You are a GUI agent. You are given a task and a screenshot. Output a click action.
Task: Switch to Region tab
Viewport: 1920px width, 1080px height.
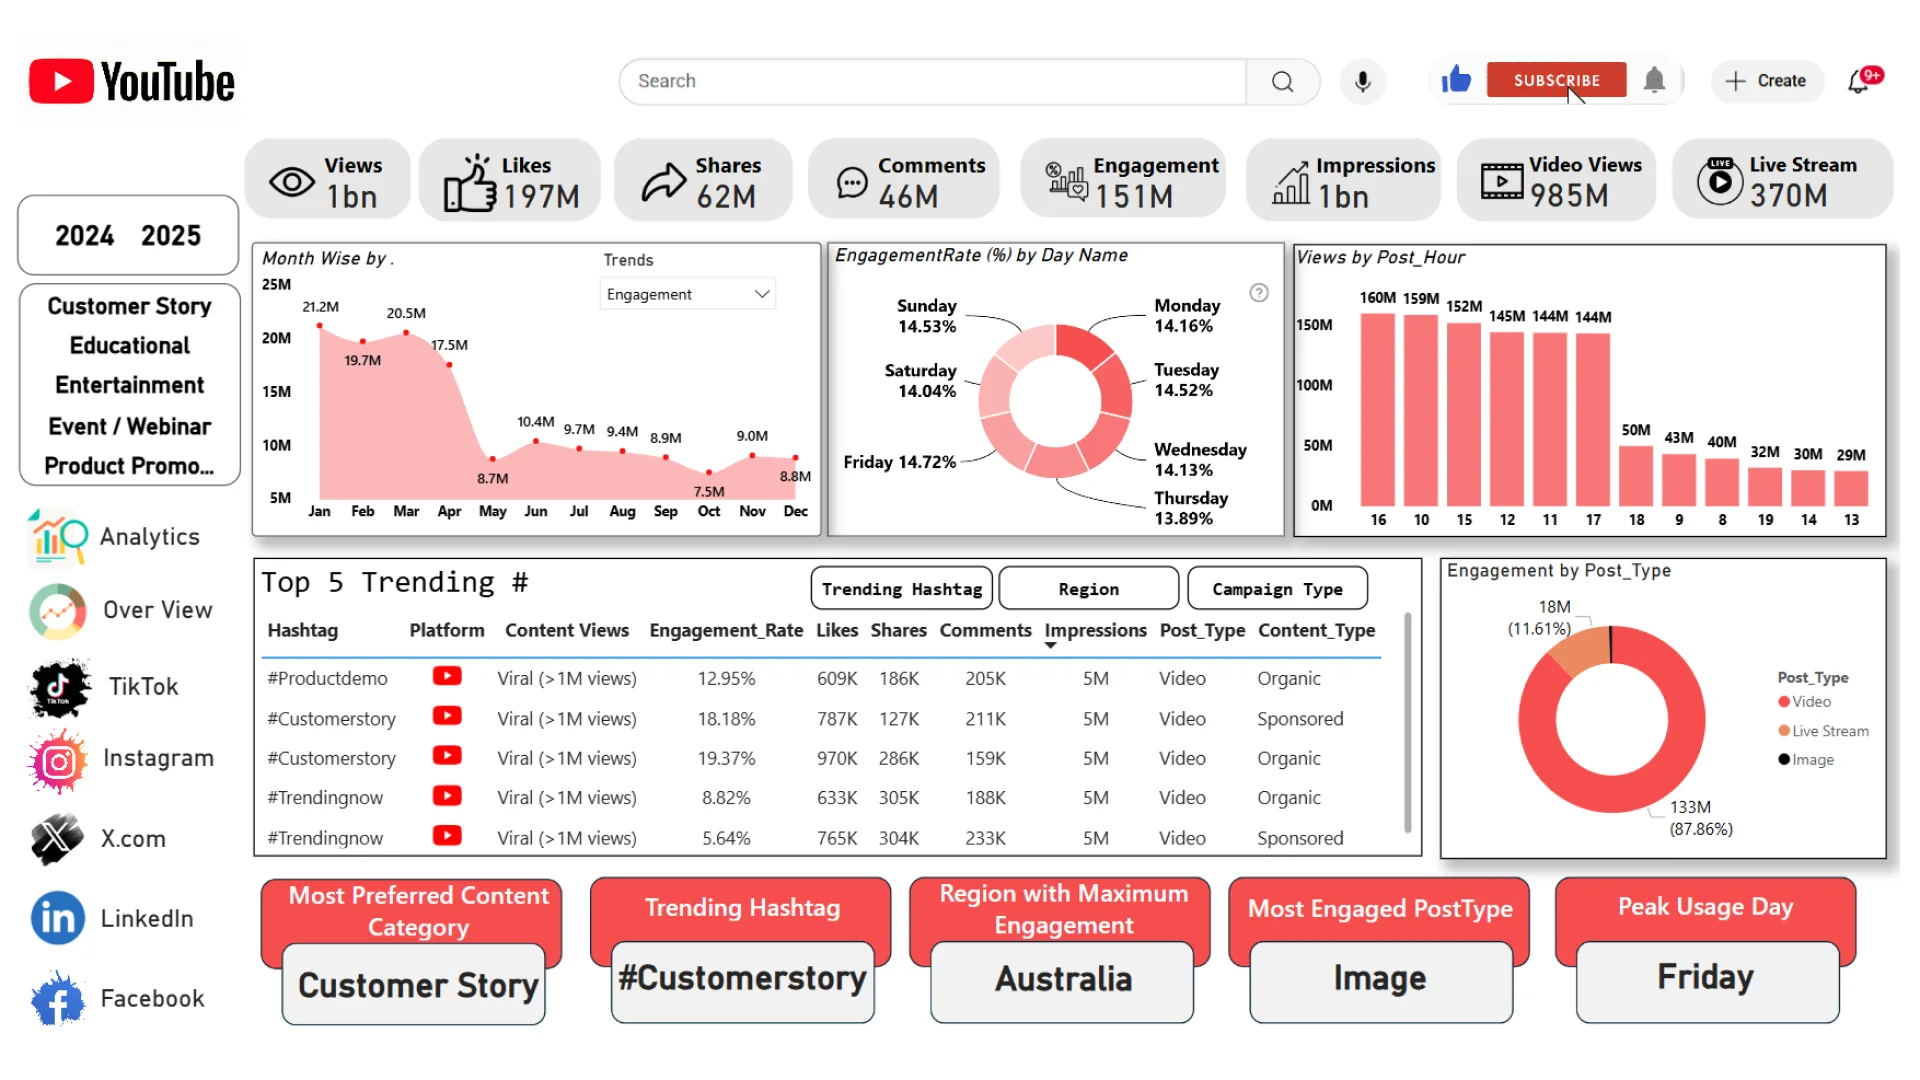click(x=1088, y=589)
